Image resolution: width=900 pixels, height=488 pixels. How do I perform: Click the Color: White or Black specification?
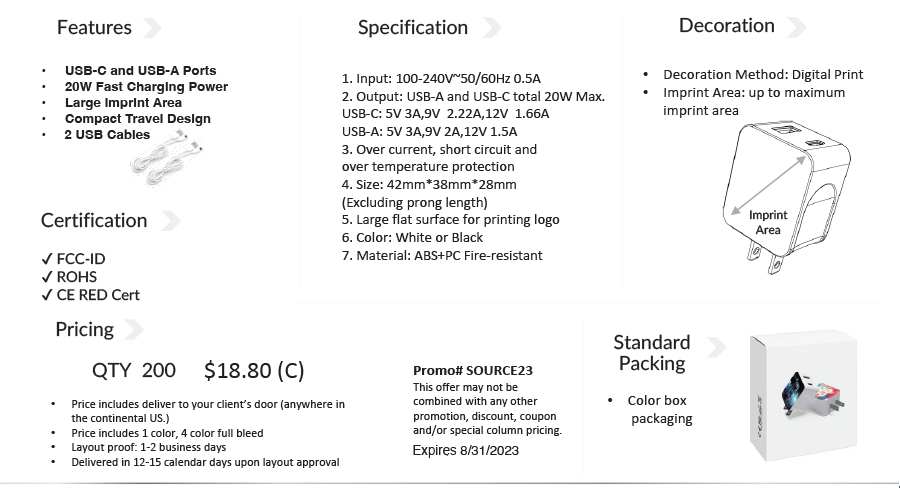coord(412,237)
